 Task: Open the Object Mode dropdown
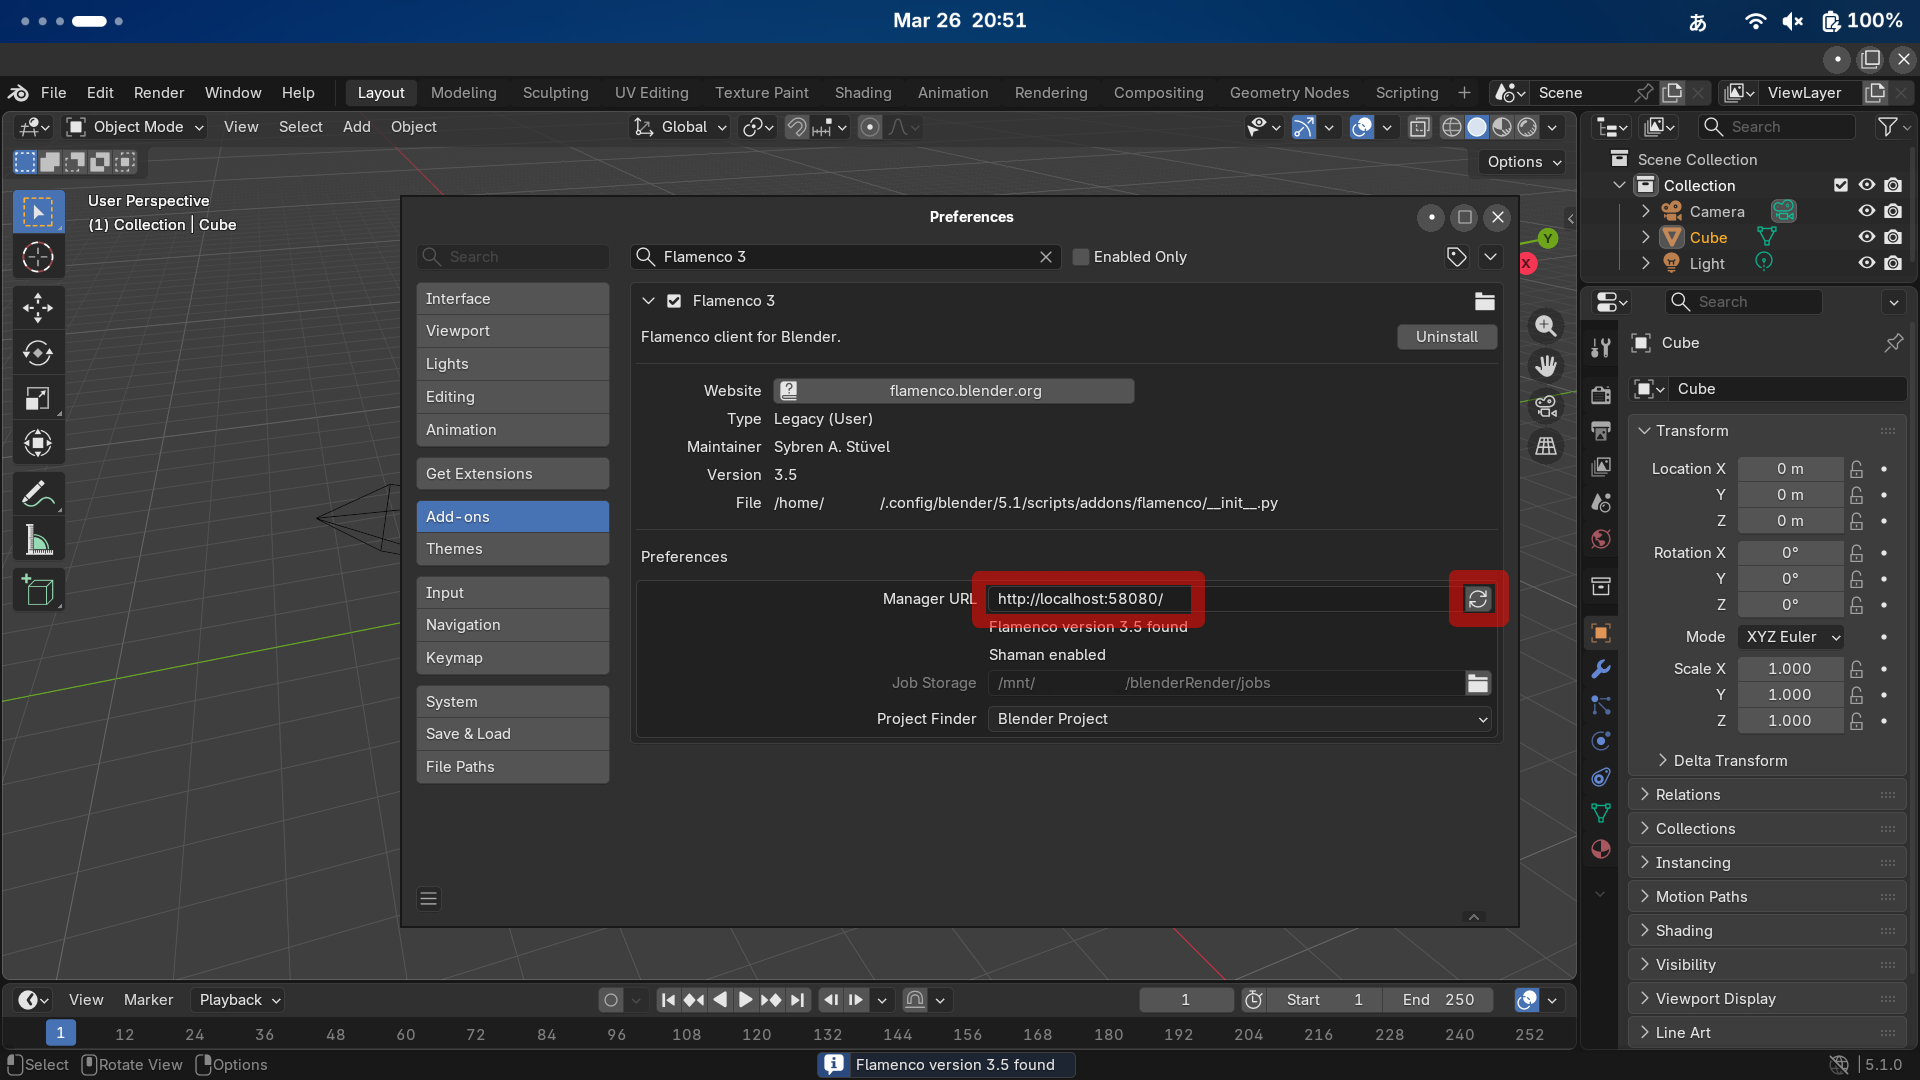coord(136,127)
